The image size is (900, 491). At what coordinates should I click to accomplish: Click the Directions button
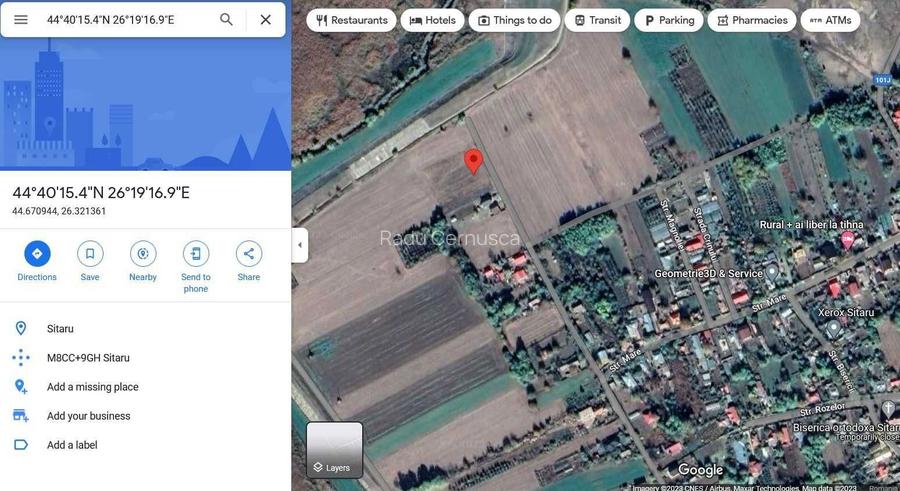pyautogui.click(x=37, y=254)
